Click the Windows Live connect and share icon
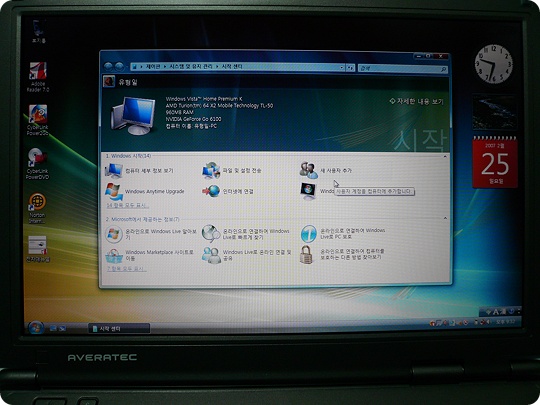This screenshot has width=540, height=405. 211,255
